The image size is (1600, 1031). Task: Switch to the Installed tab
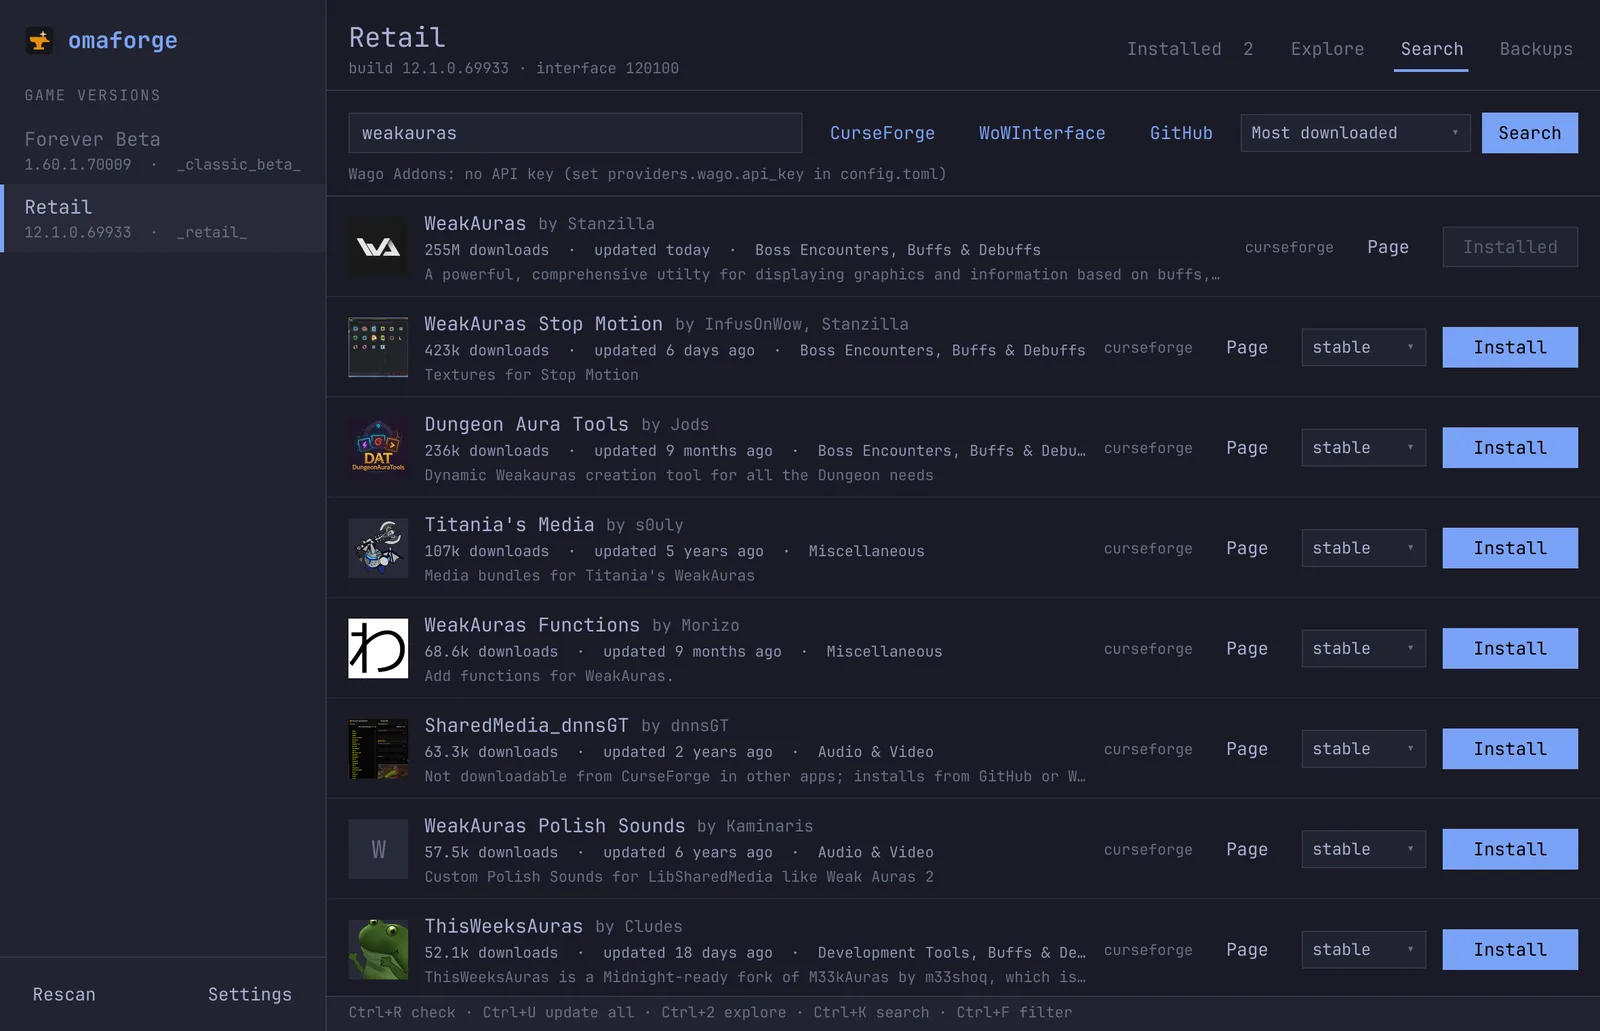(1190, 49)
